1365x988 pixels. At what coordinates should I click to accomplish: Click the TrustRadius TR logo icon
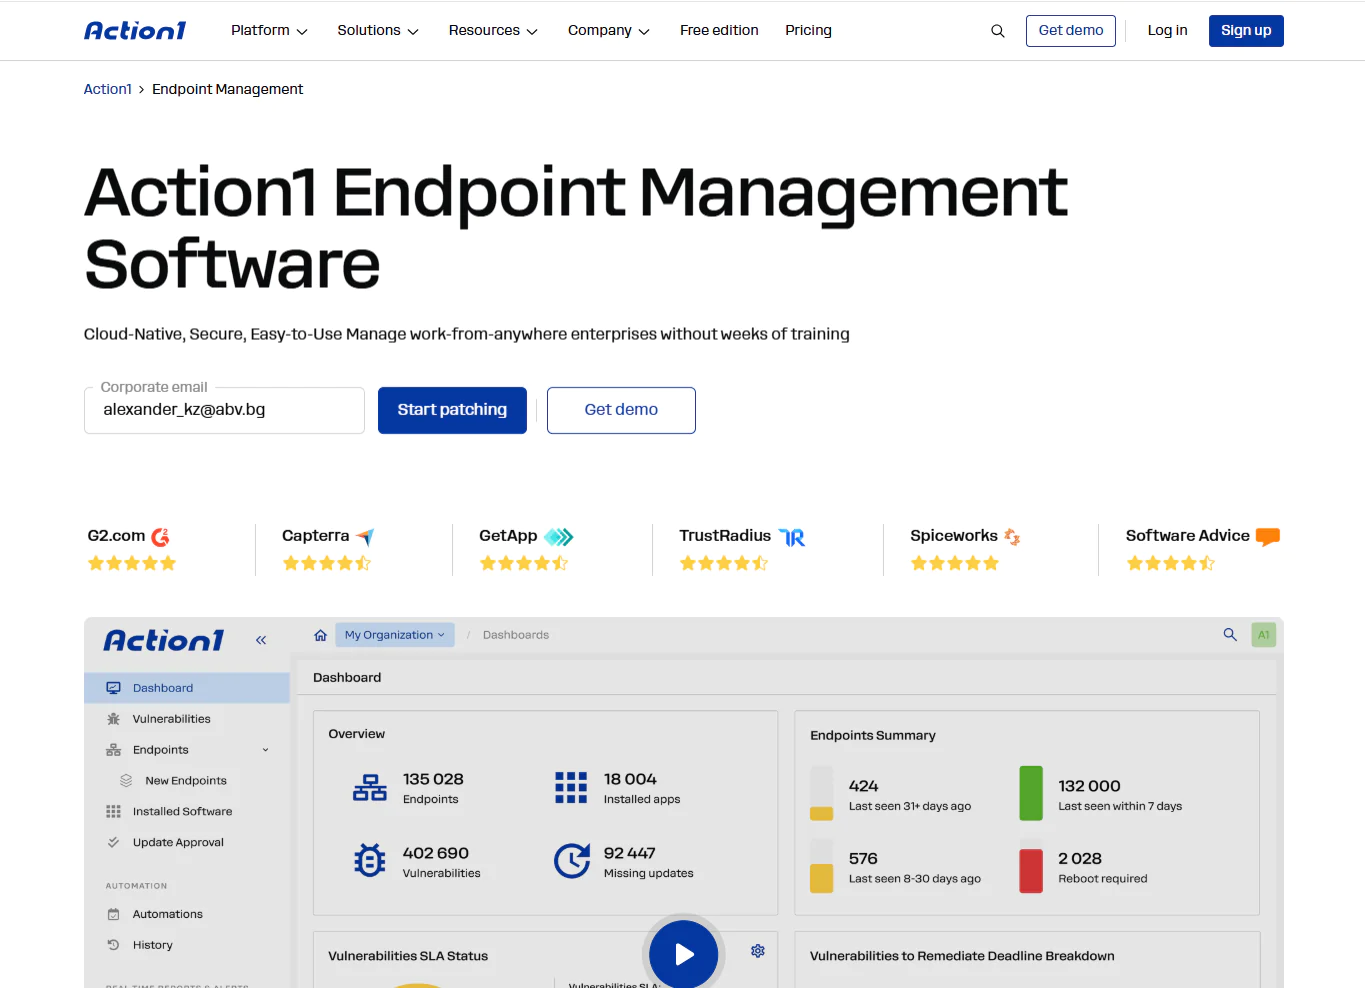[792, 537]
